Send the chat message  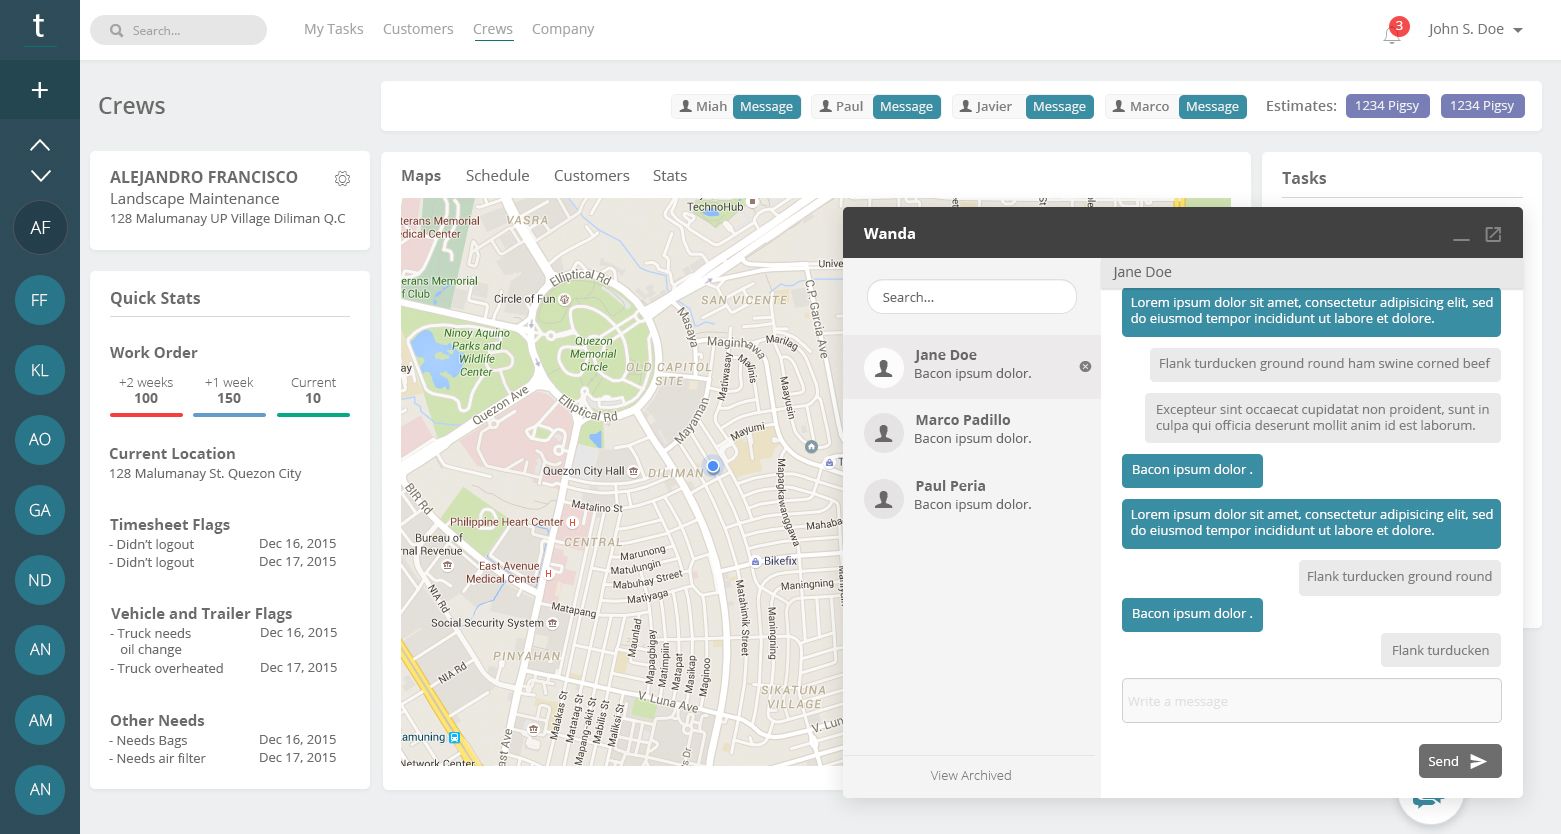pos(1460,761)
